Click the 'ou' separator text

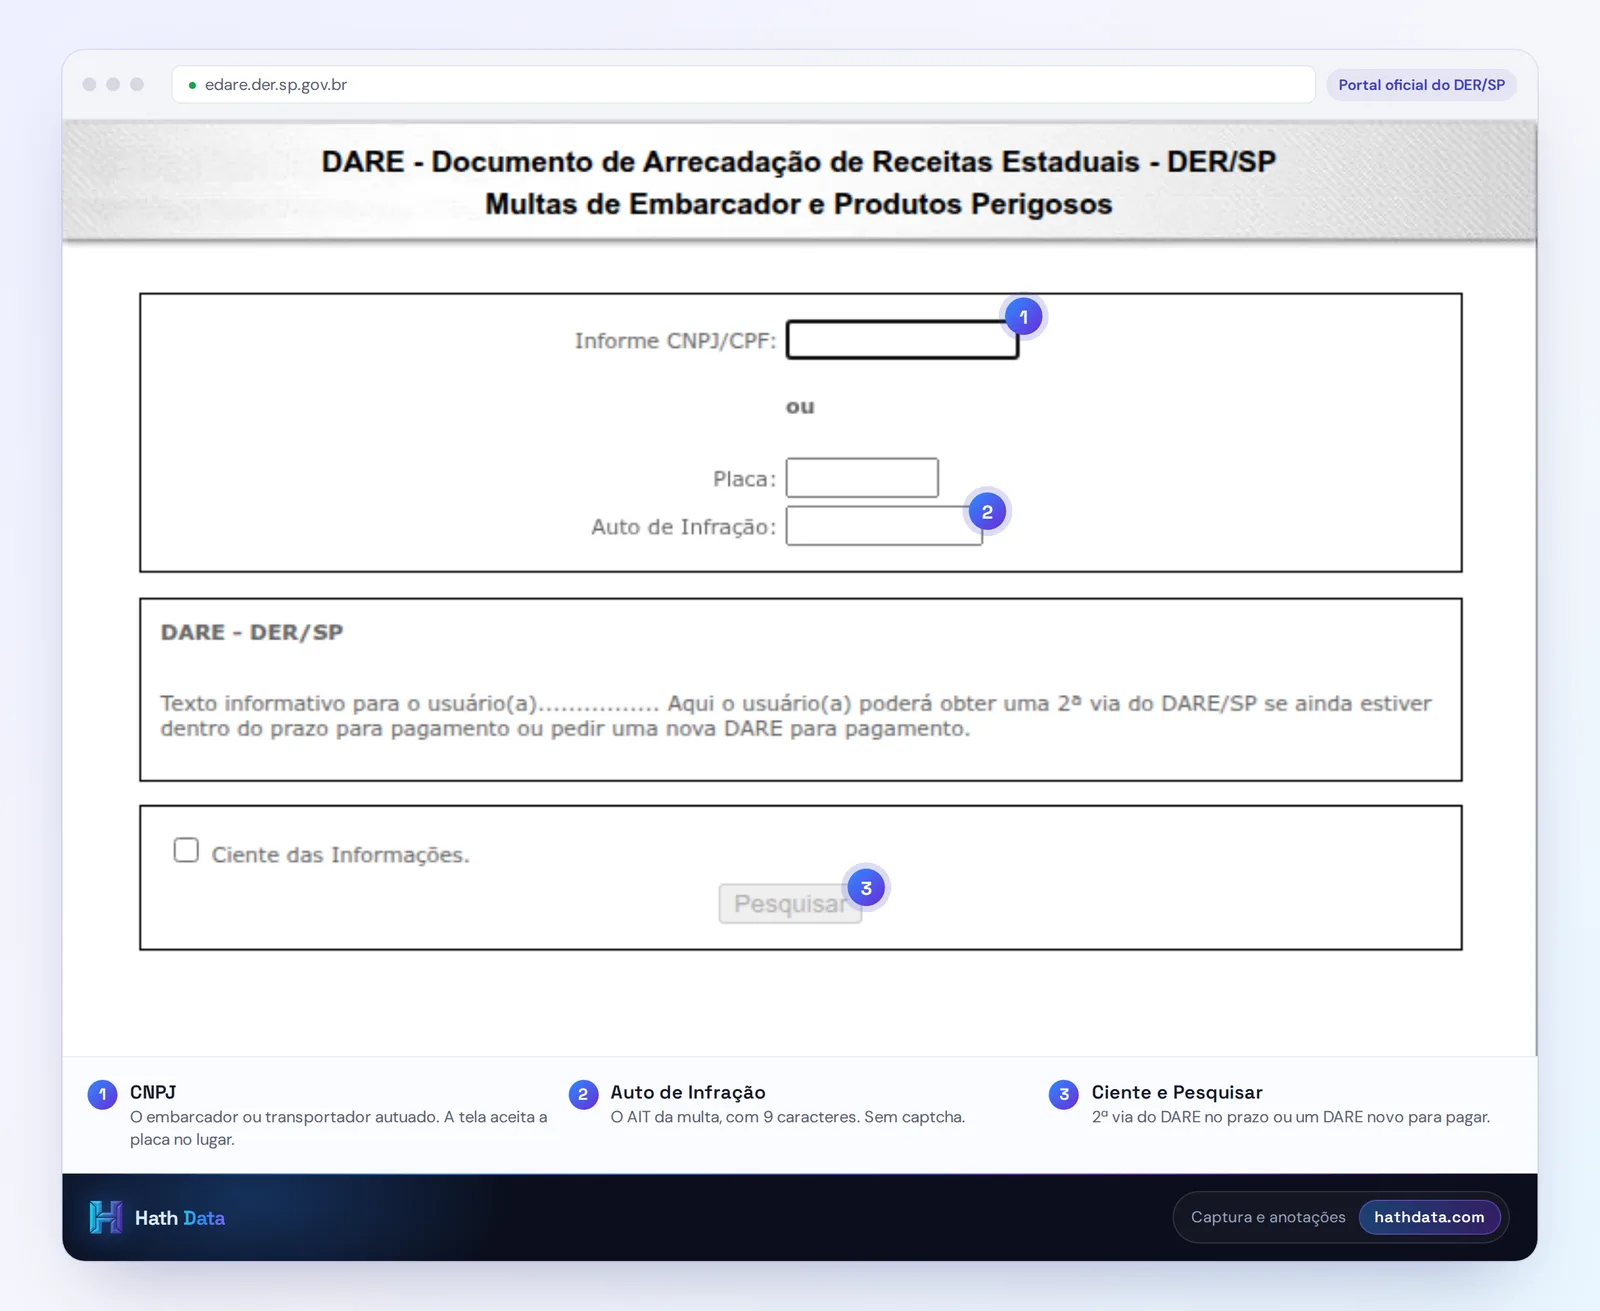[x=800, y=407]
